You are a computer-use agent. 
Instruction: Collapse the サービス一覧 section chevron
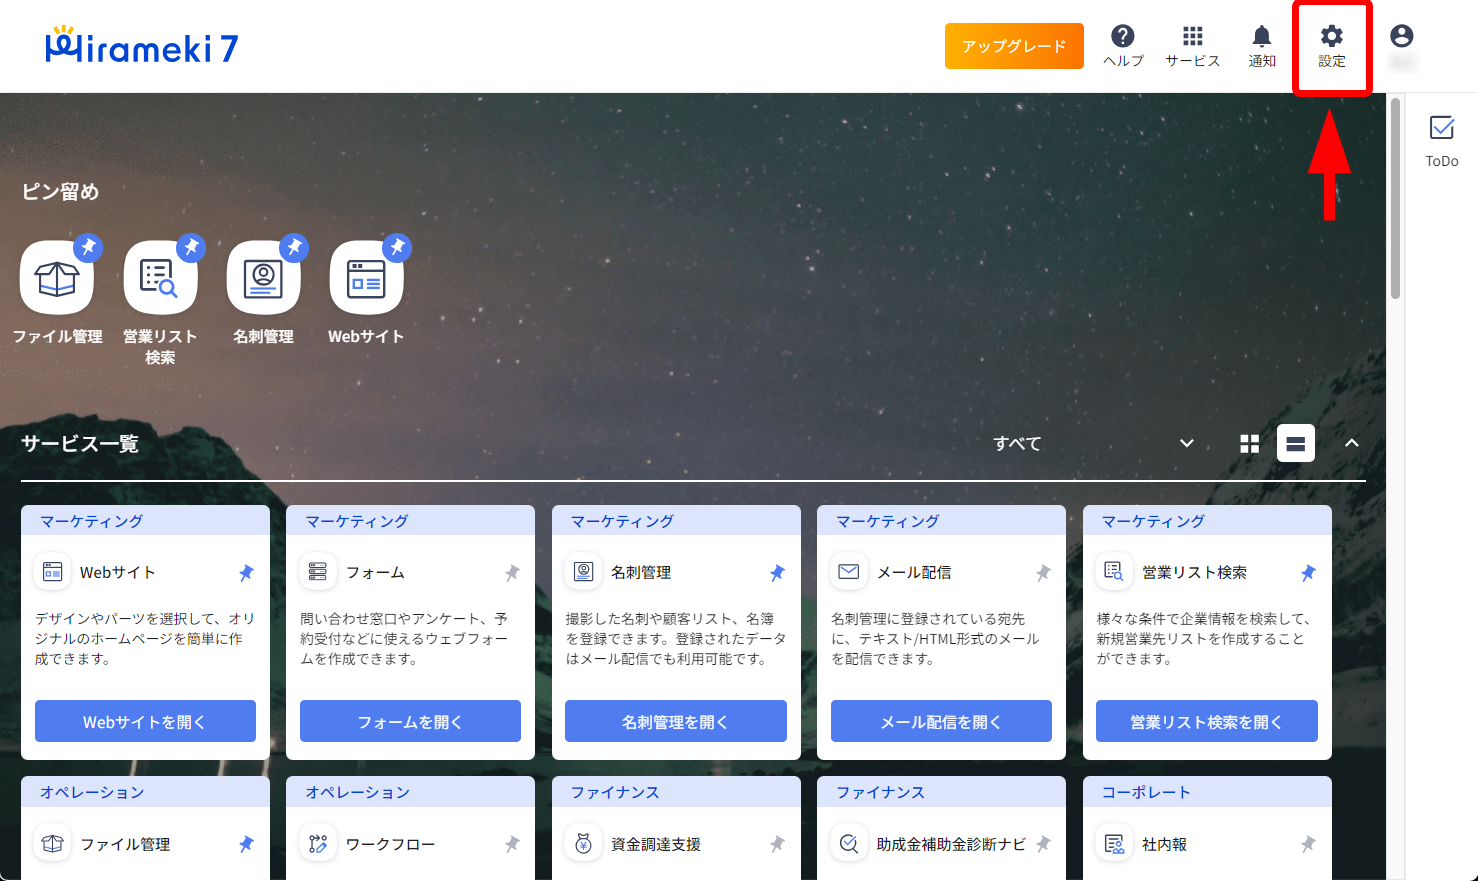coord(1352,443)
